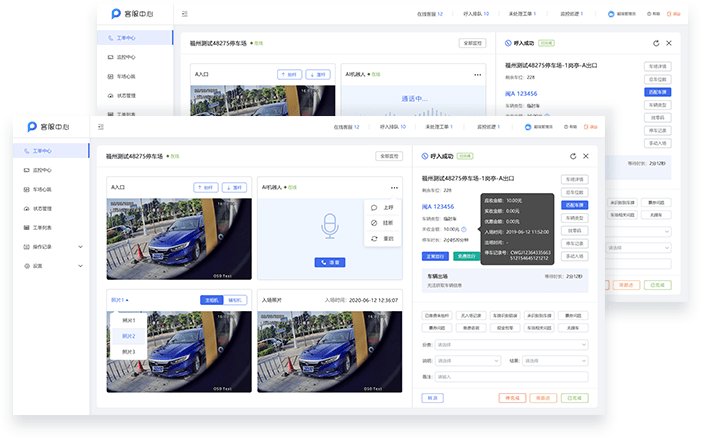Refresh the front 呼入成功 call panel
Screen dimensions: 701x438
click(x=573, y=156)
